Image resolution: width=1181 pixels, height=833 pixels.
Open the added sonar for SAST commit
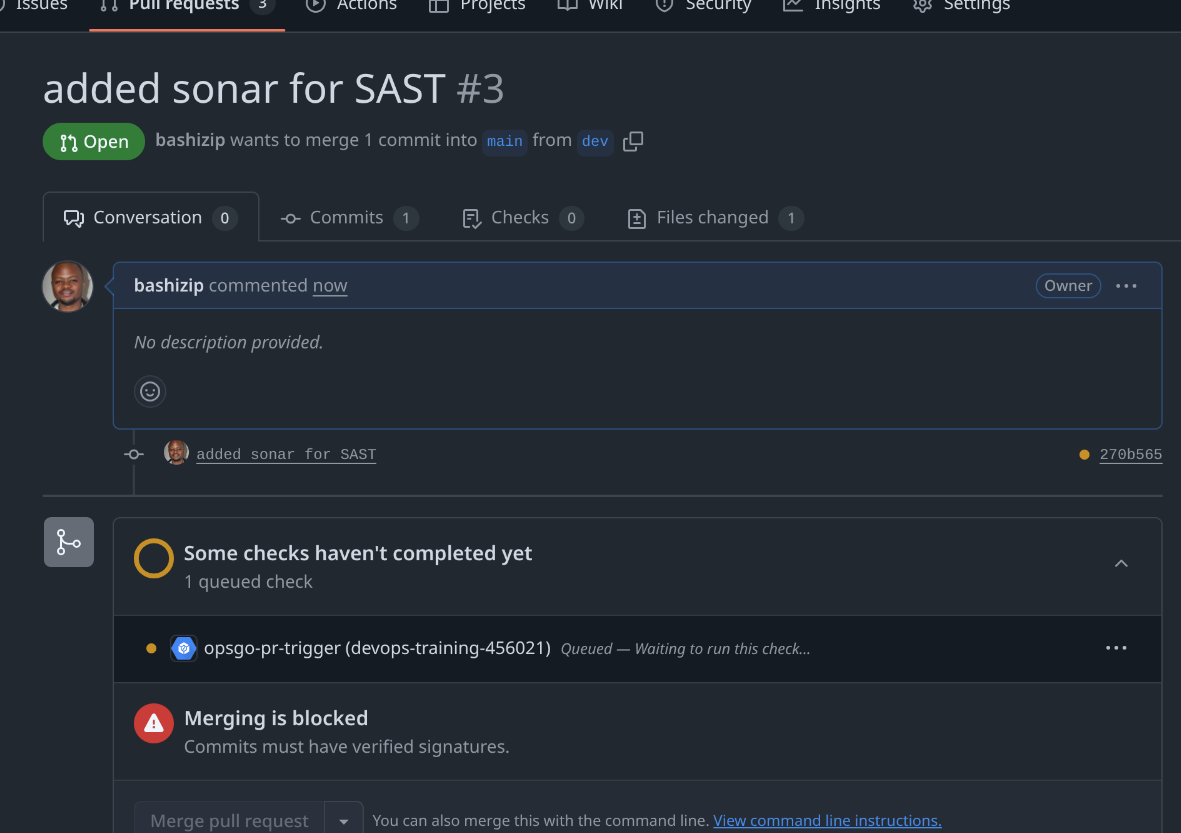(x=286, y=454)
